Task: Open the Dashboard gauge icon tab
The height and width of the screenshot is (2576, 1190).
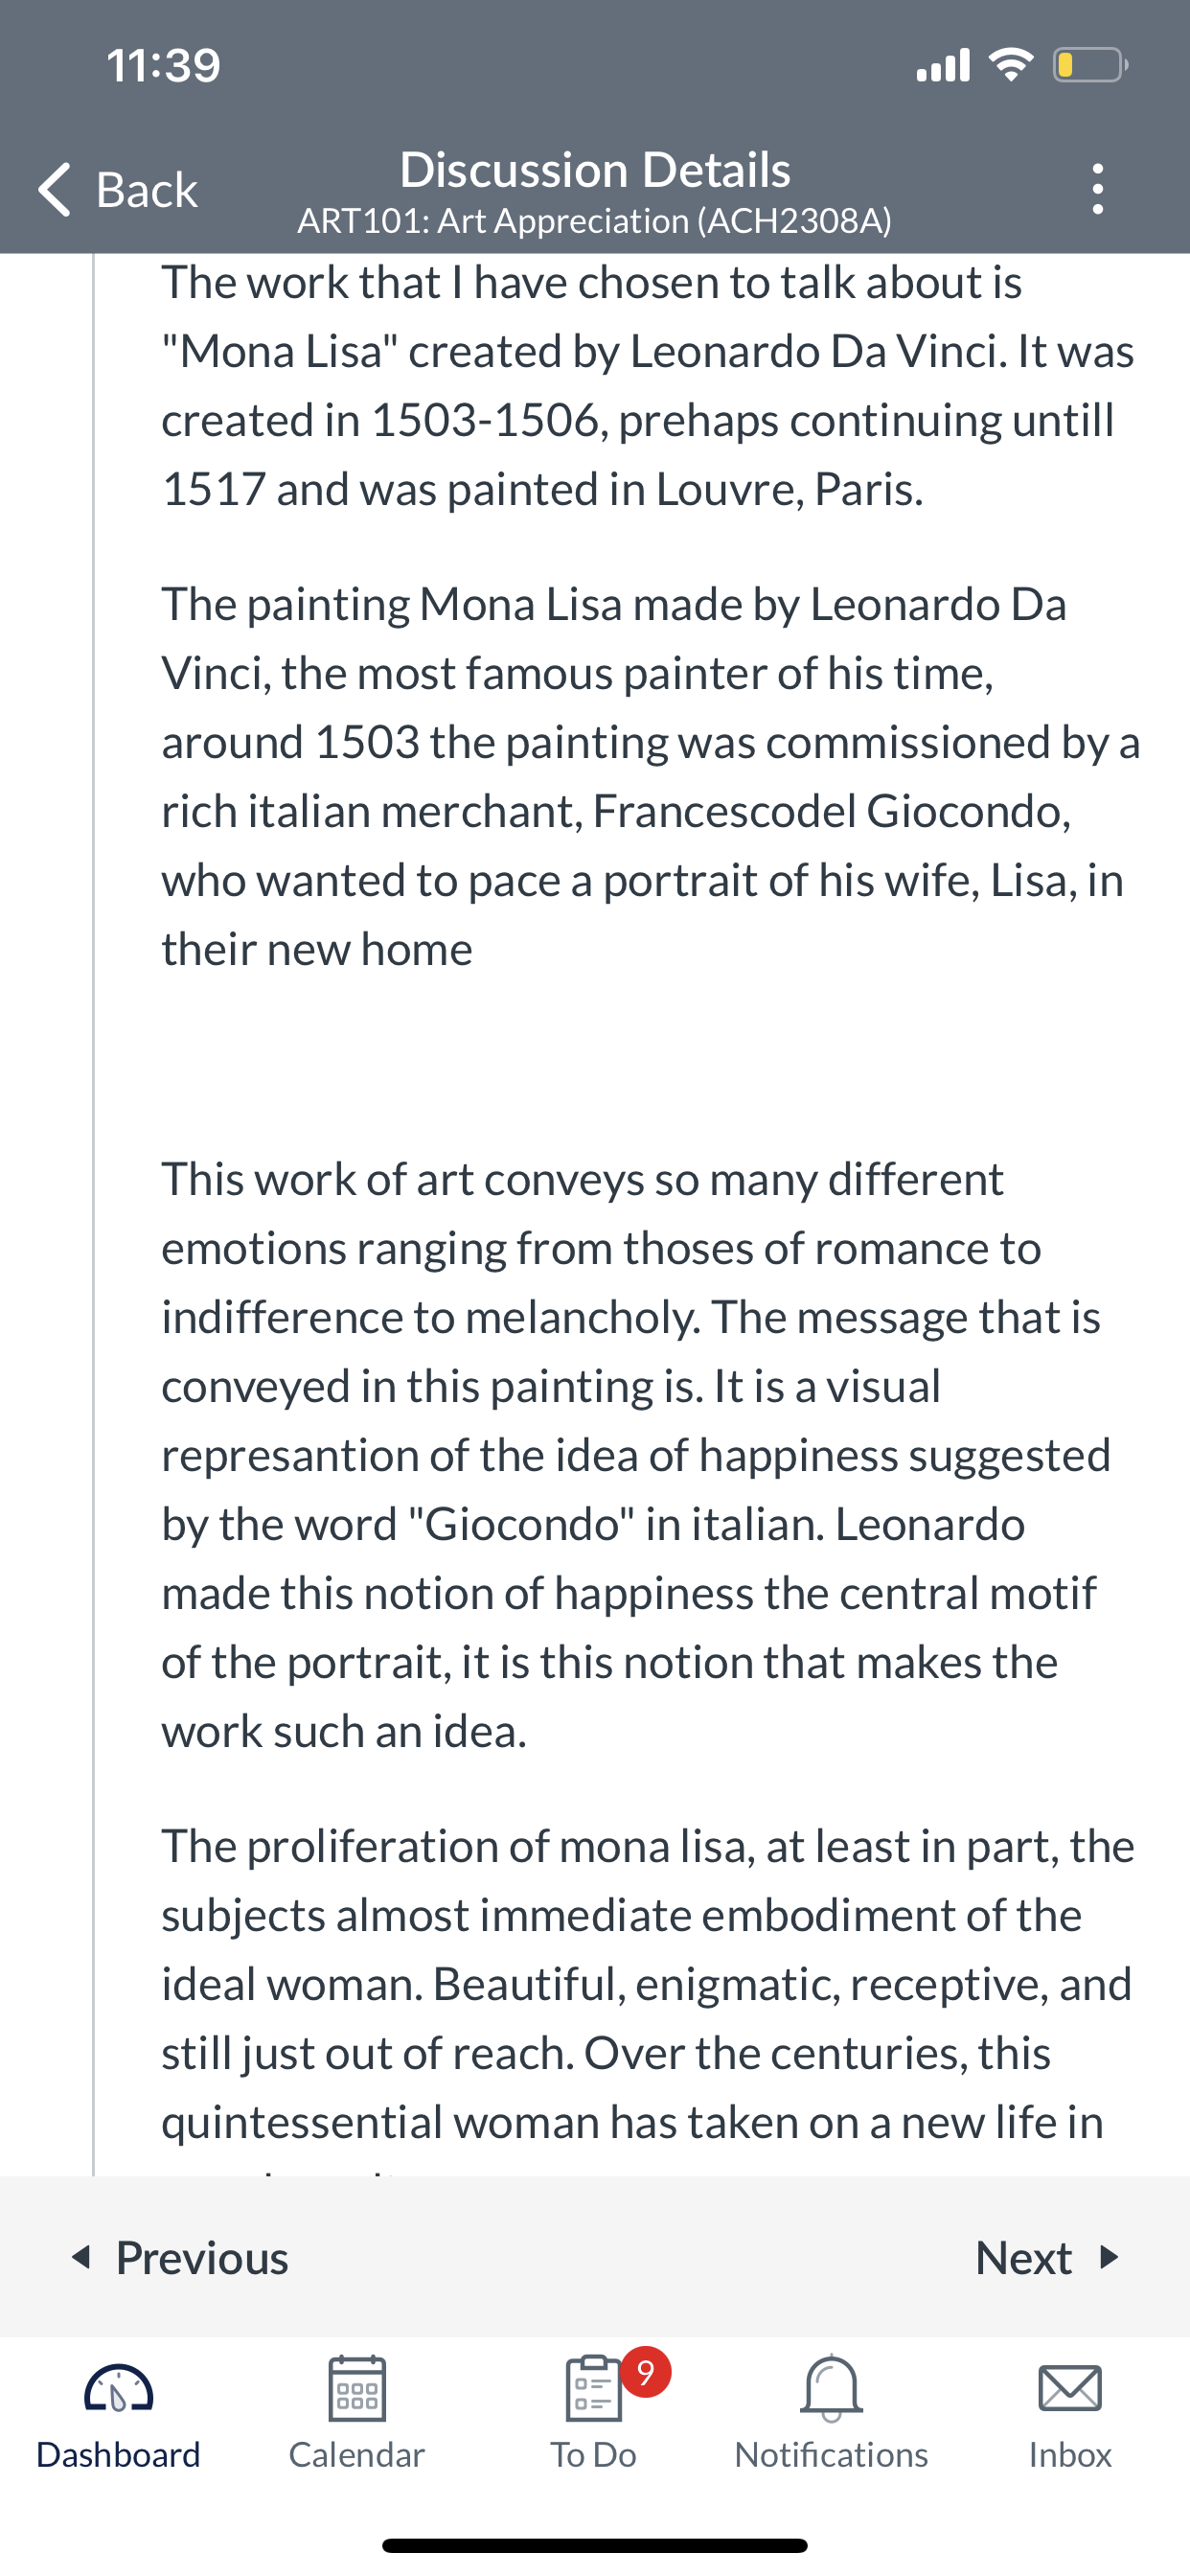Action: pos(119,2388)
